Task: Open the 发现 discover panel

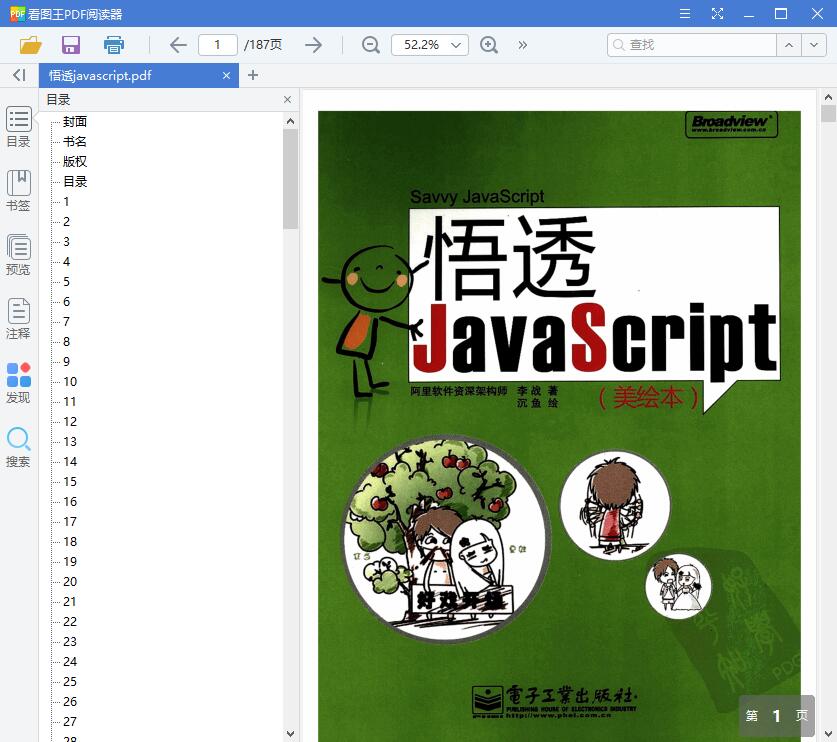Action: click(x=19, y=383)
